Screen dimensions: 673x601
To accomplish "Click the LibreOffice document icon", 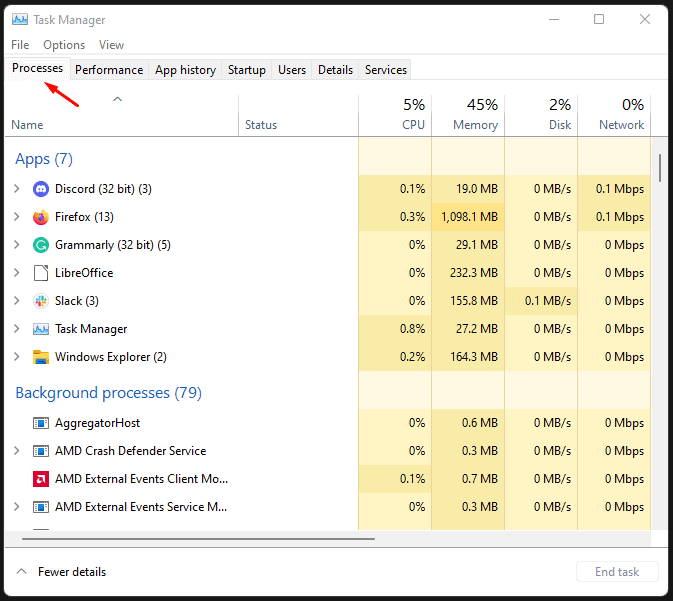I will [x=41, y=273].
